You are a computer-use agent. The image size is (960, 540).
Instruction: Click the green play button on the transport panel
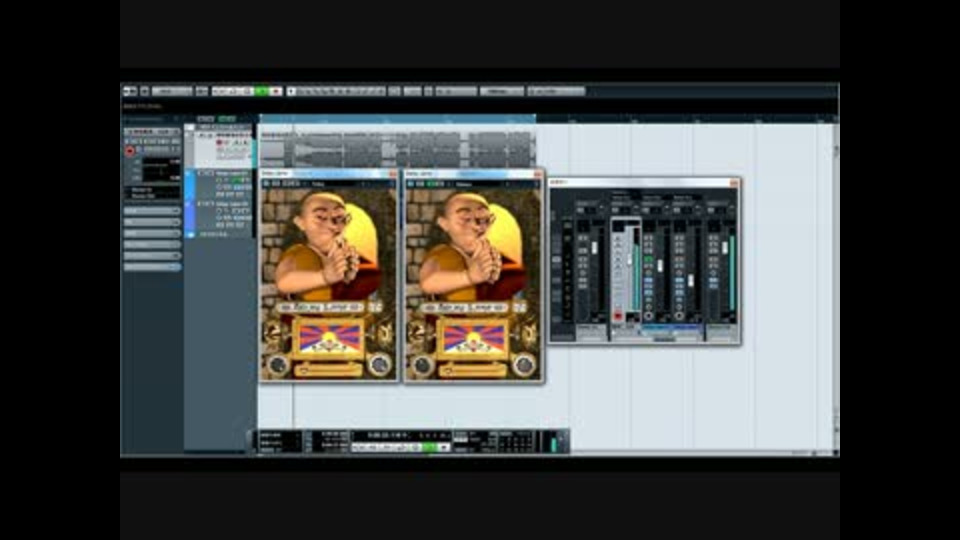(x=430, y=448)
